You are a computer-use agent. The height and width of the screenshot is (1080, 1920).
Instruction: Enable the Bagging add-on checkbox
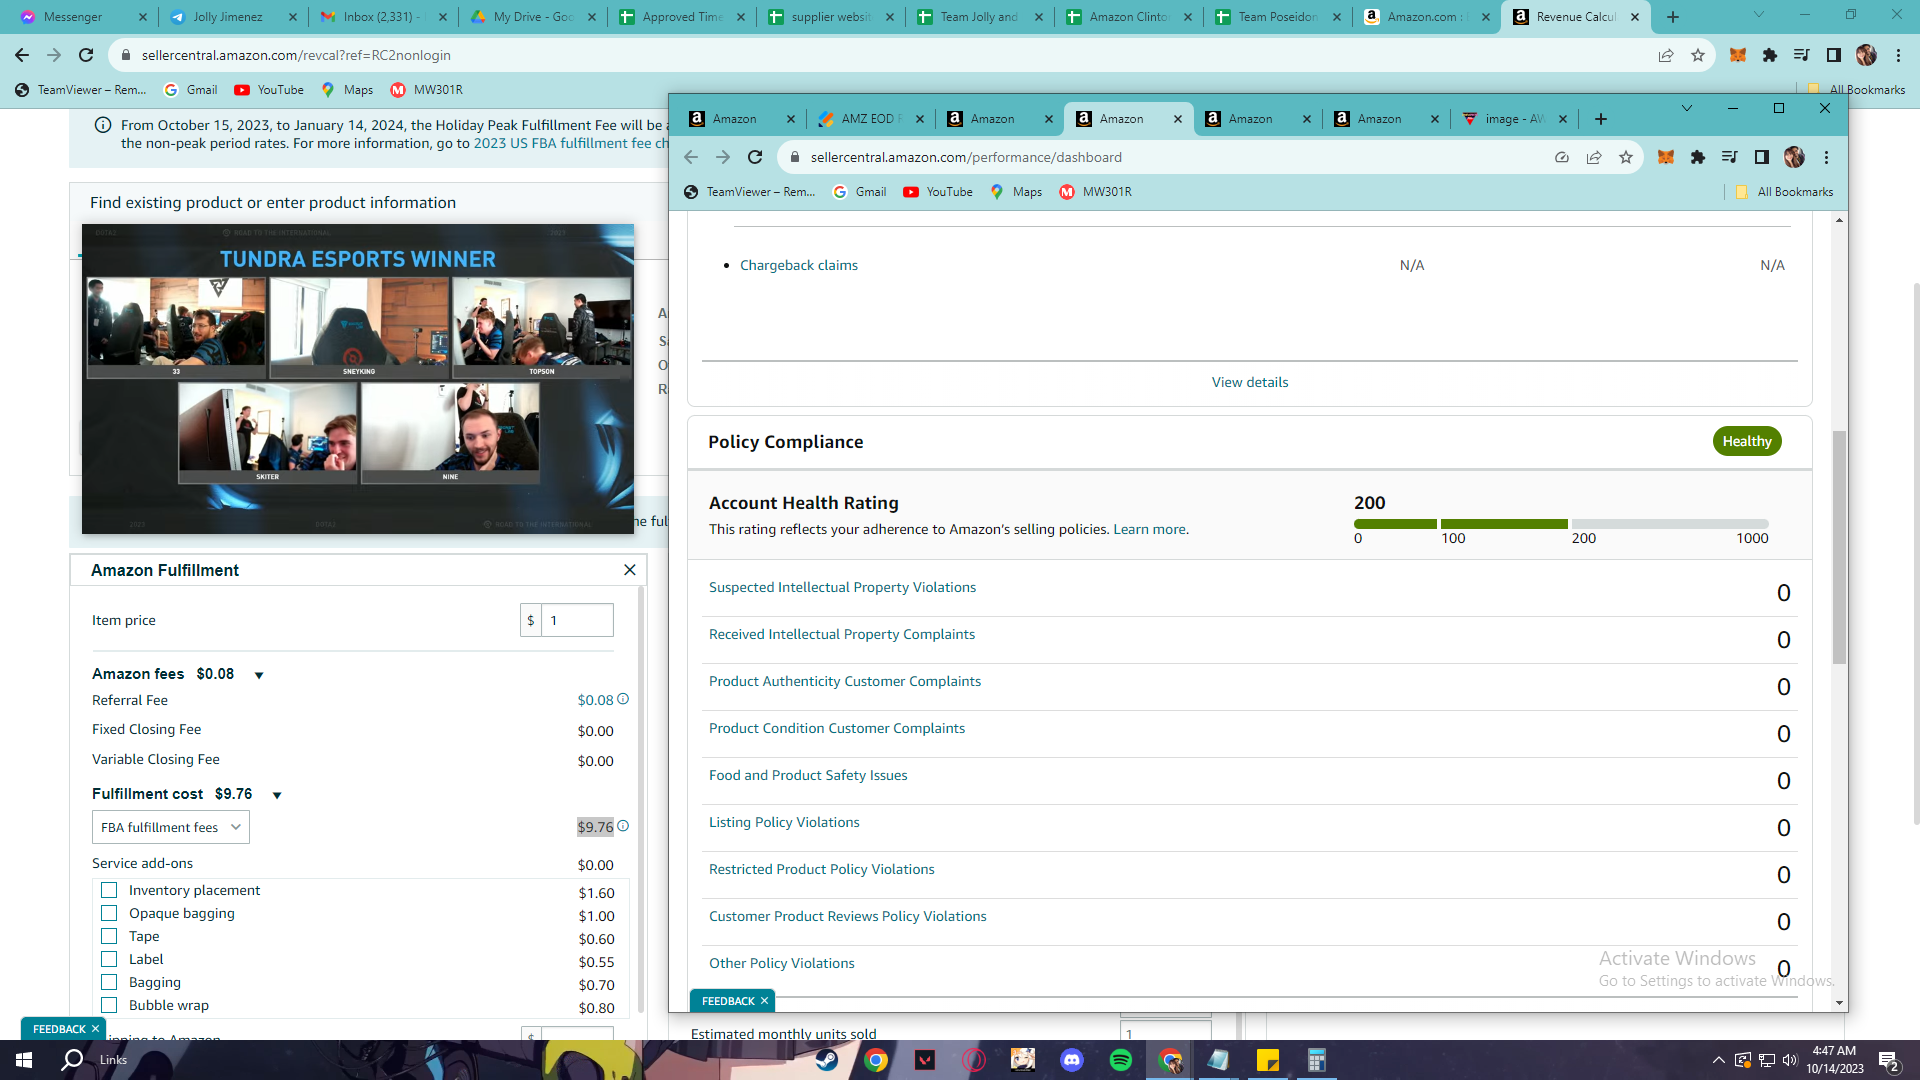click(109, 982)
